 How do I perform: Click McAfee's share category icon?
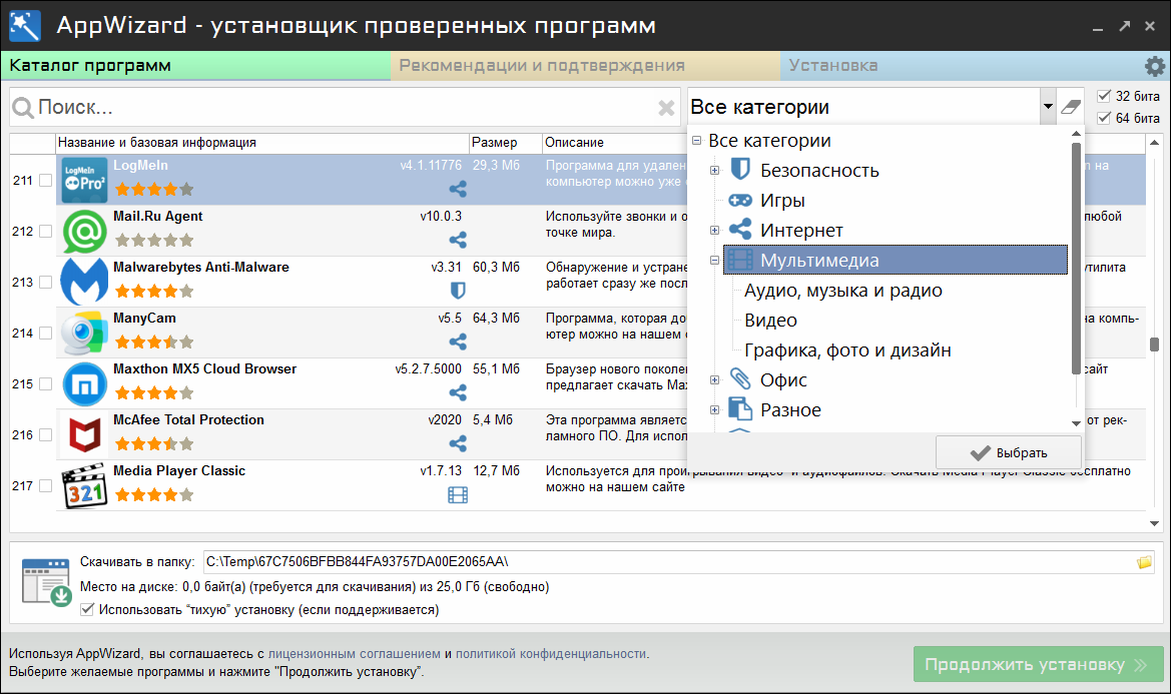point(458,444)
